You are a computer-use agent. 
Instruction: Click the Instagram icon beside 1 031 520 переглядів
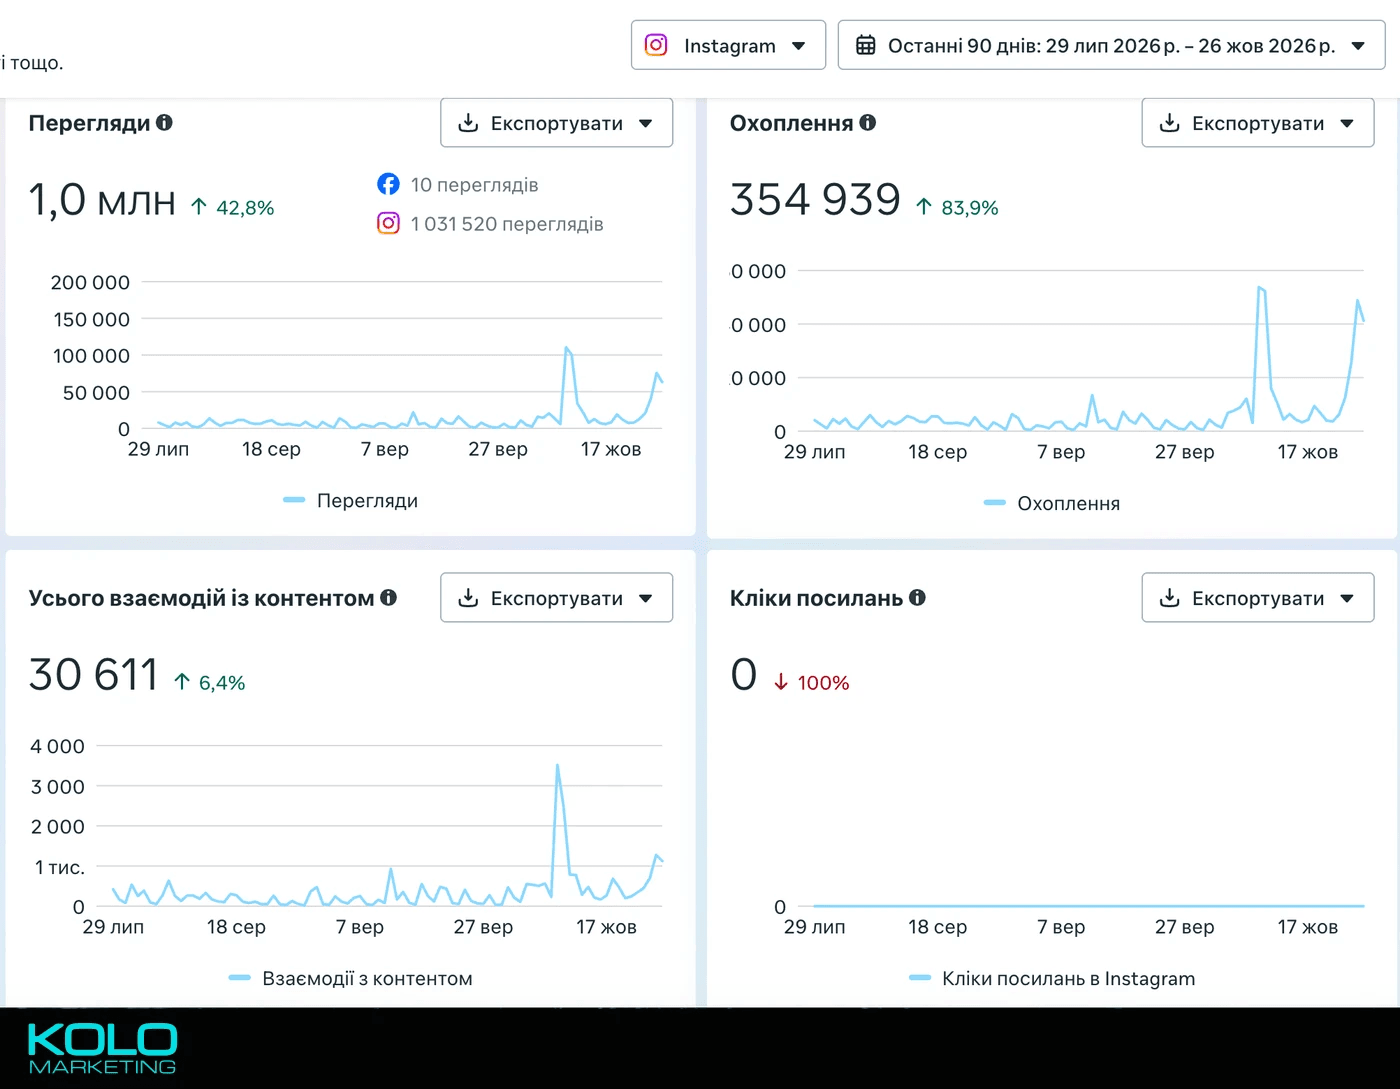point(388,223)
